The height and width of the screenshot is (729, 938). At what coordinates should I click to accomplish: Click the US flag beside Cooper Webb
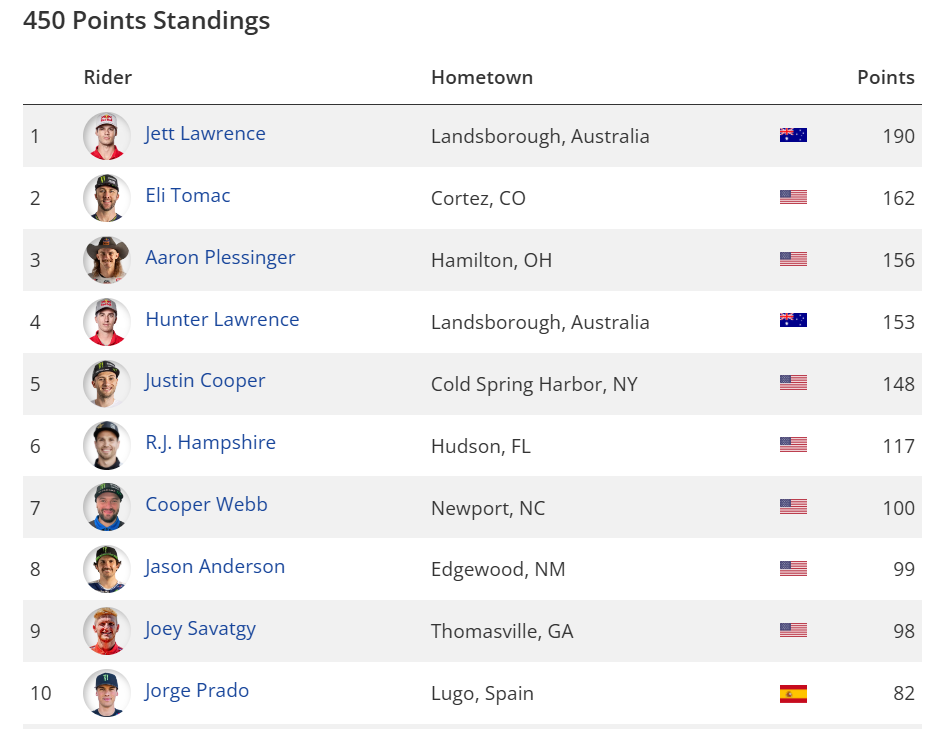click(793, 508)
